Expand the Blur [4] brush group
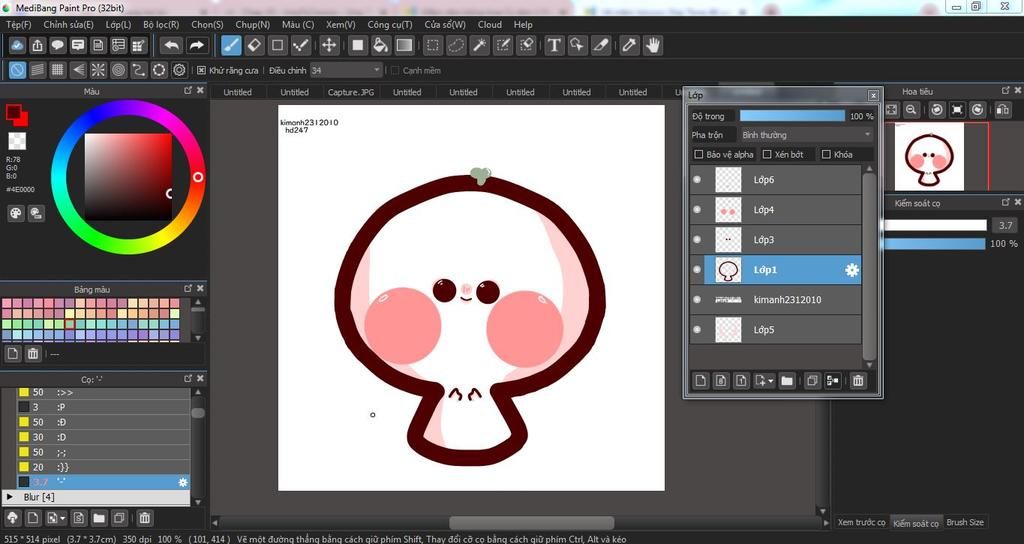Screen dimensions: 1024x544 [9, 497]
